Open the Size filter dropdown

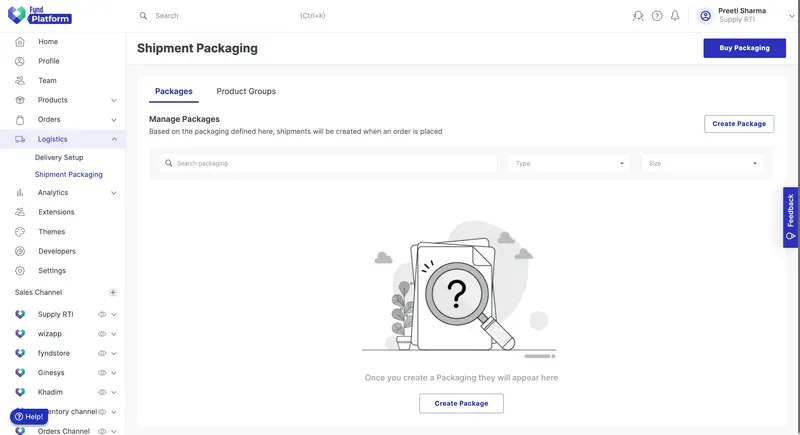coord(703,163)
